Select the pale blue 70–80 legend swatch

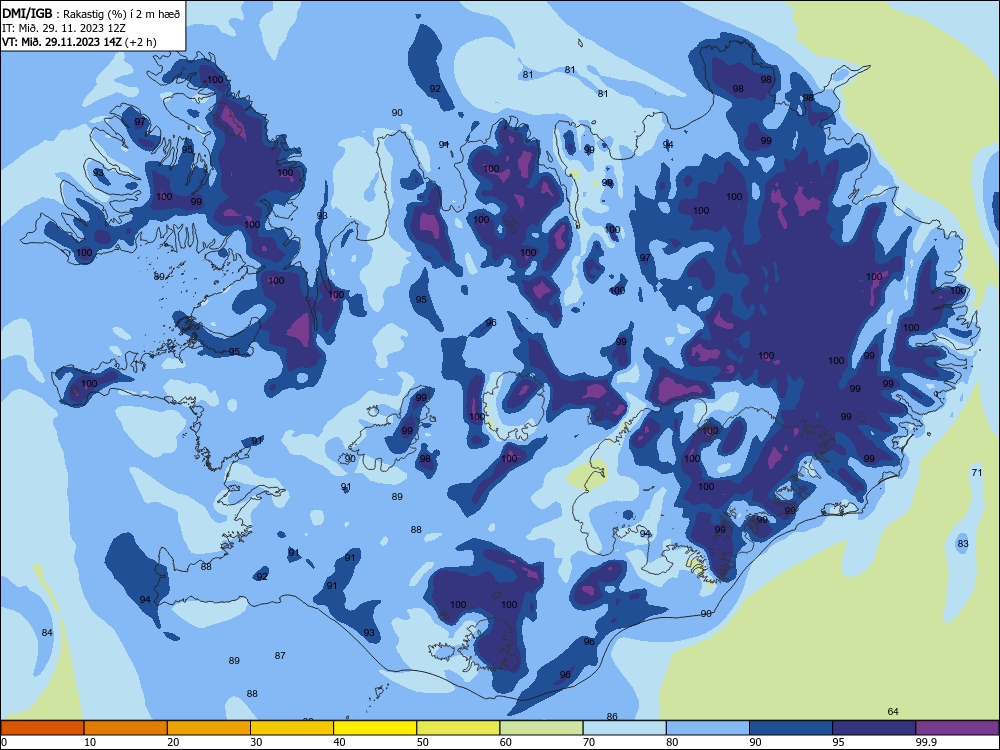click(625, 728)
